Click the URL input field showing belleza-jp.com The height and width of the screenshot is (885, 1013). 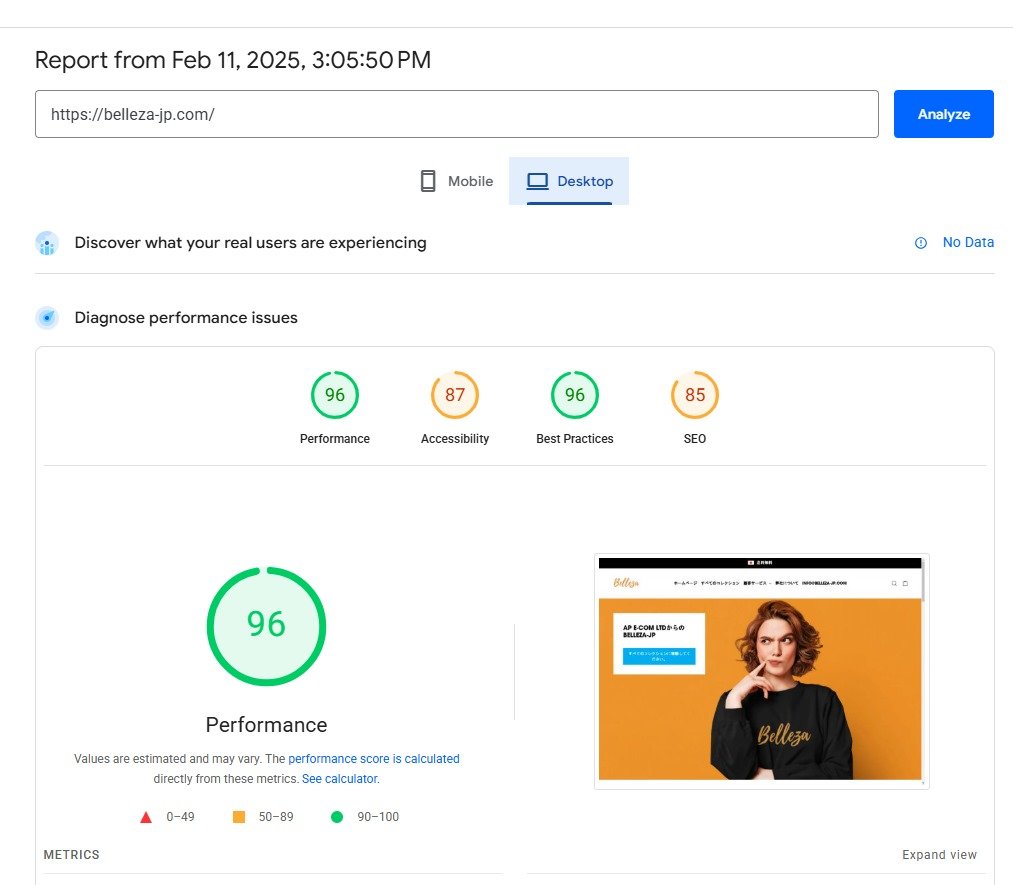pos(457,113)
